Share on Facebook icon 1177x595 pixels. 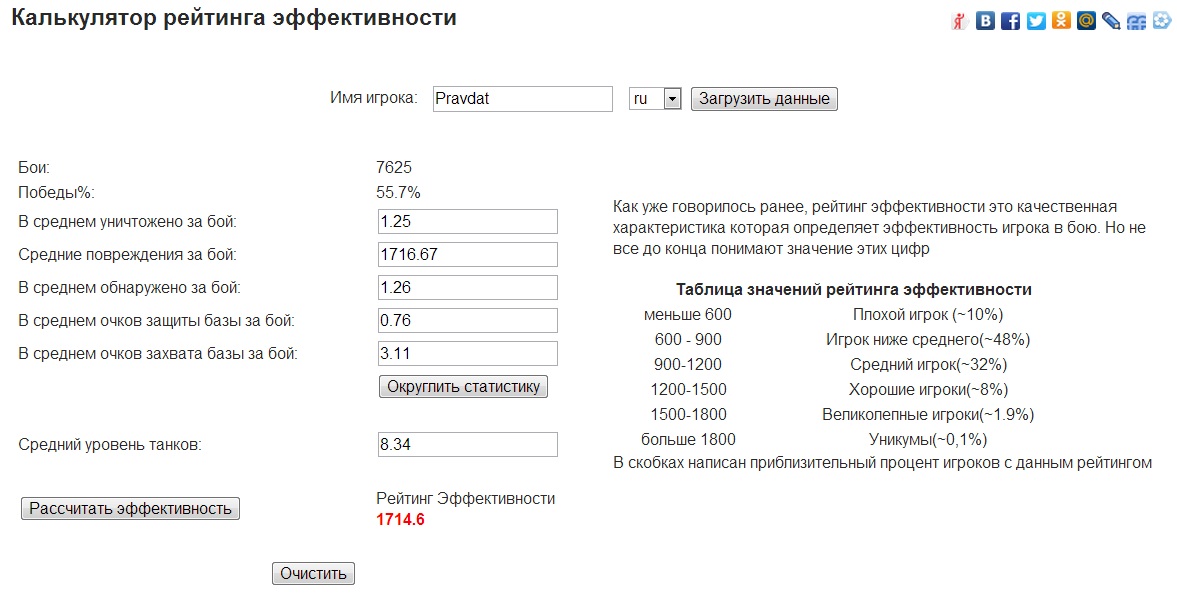1010,21
